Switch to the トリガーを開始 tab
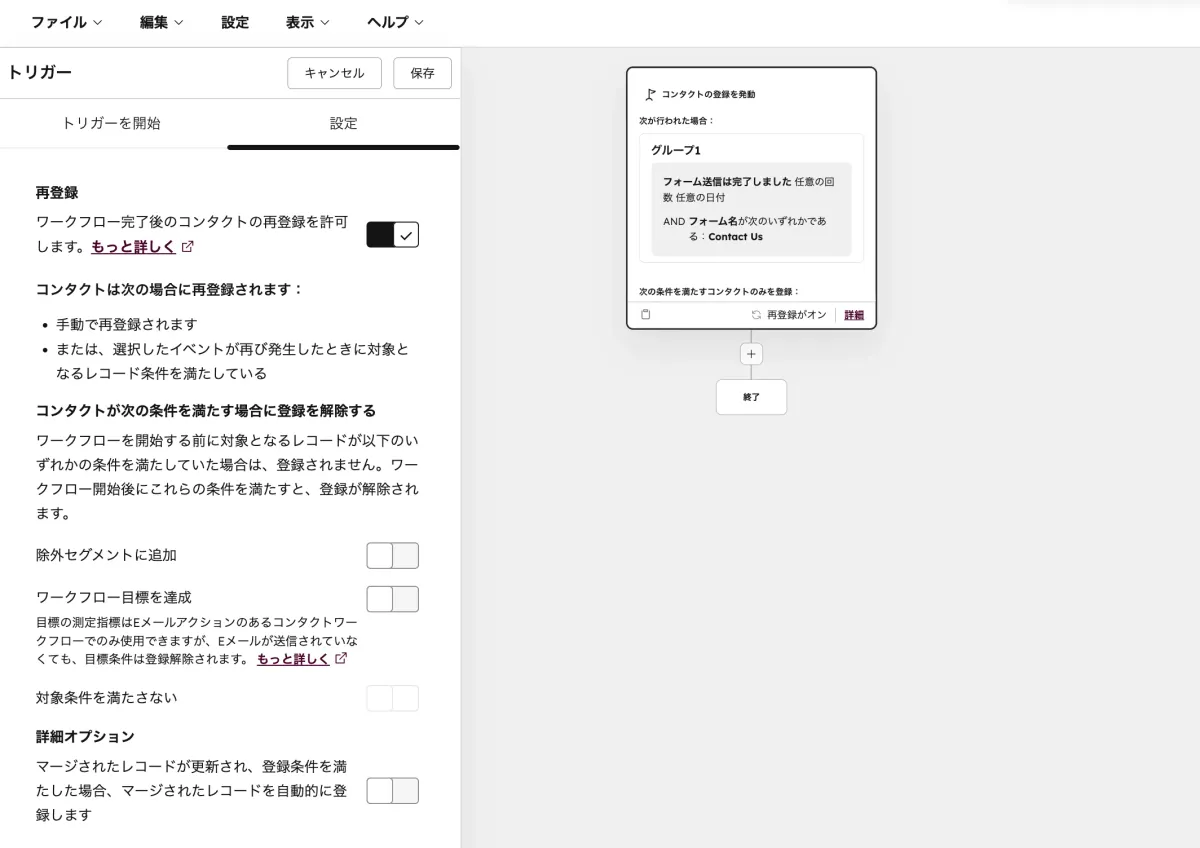The height and width of the screenshot is (848, 1200). pyautogui.click(x=114, y=123)
